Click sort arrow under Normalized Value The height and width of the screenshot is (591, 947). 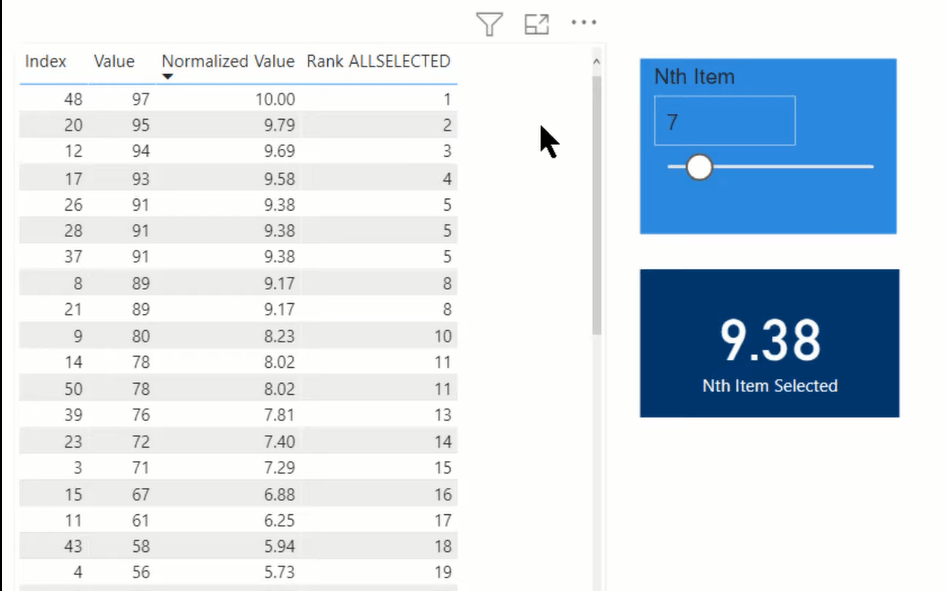[x=167, y=77]
